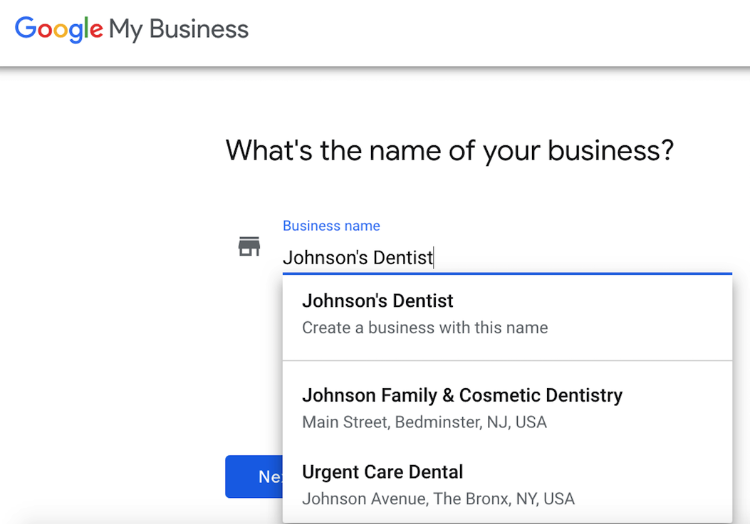750x524 pixels.
Task: Pick the Urgent Care Dental suggestion
Action: [507, 485]
